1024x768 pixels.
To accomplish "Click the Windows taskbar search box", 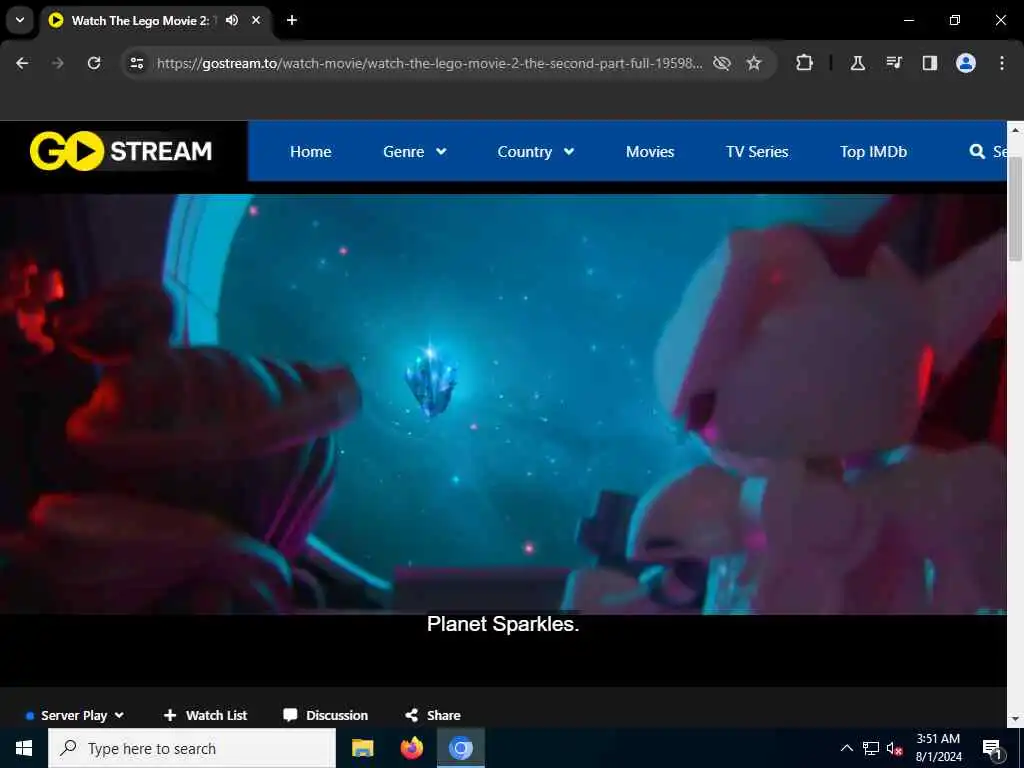I will click(x=192, y=748).
